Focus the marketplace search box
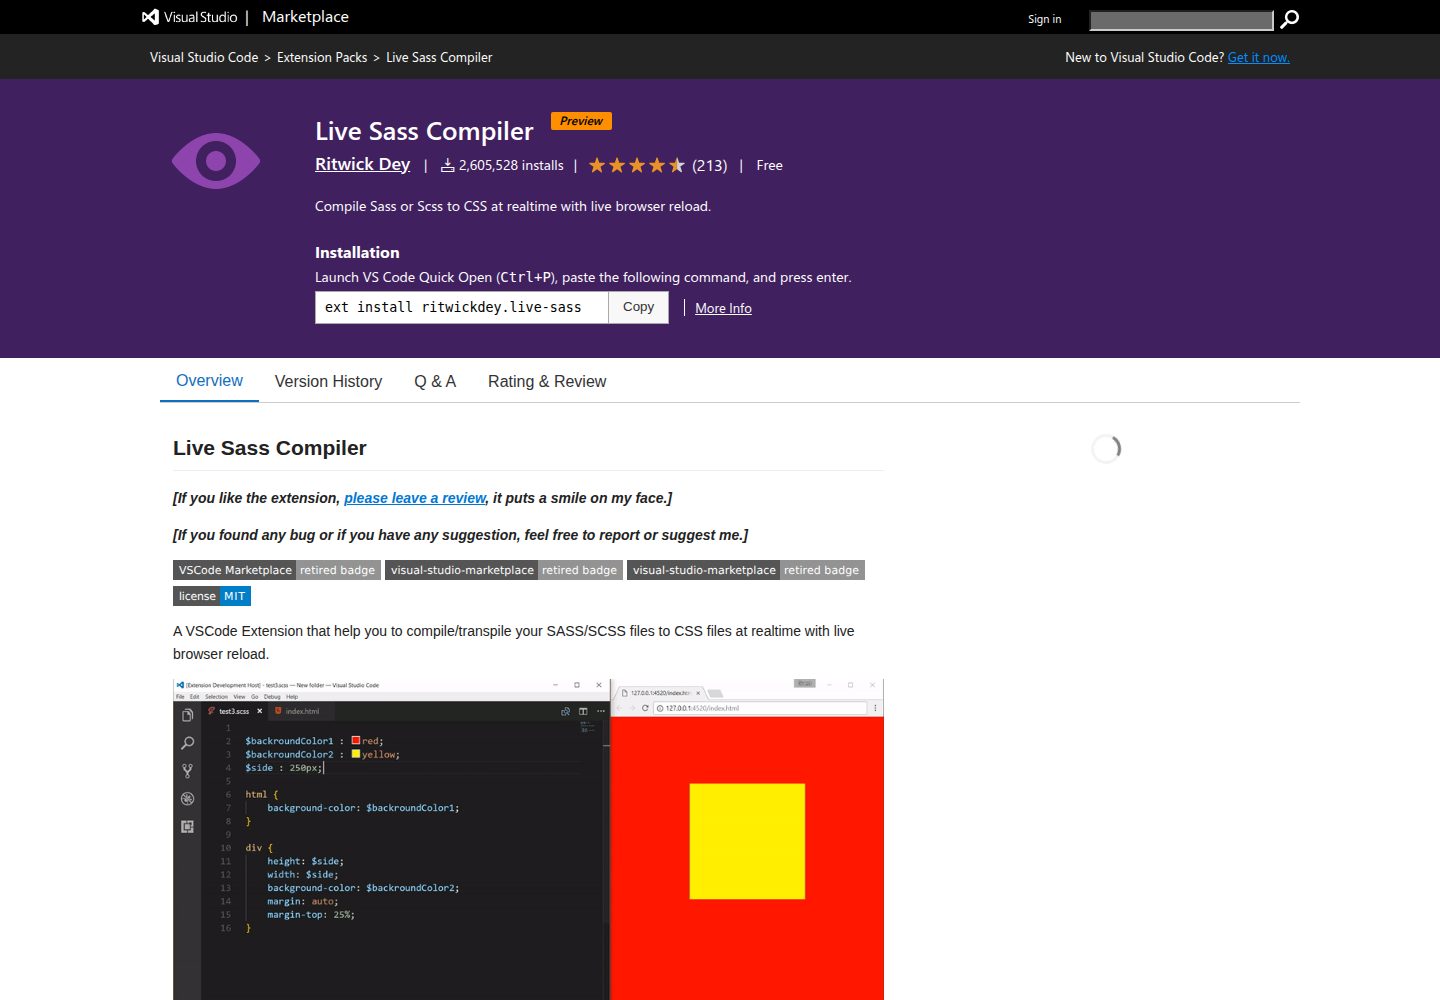Viewport: 1440px width, 1000px height. (1181, 20)
